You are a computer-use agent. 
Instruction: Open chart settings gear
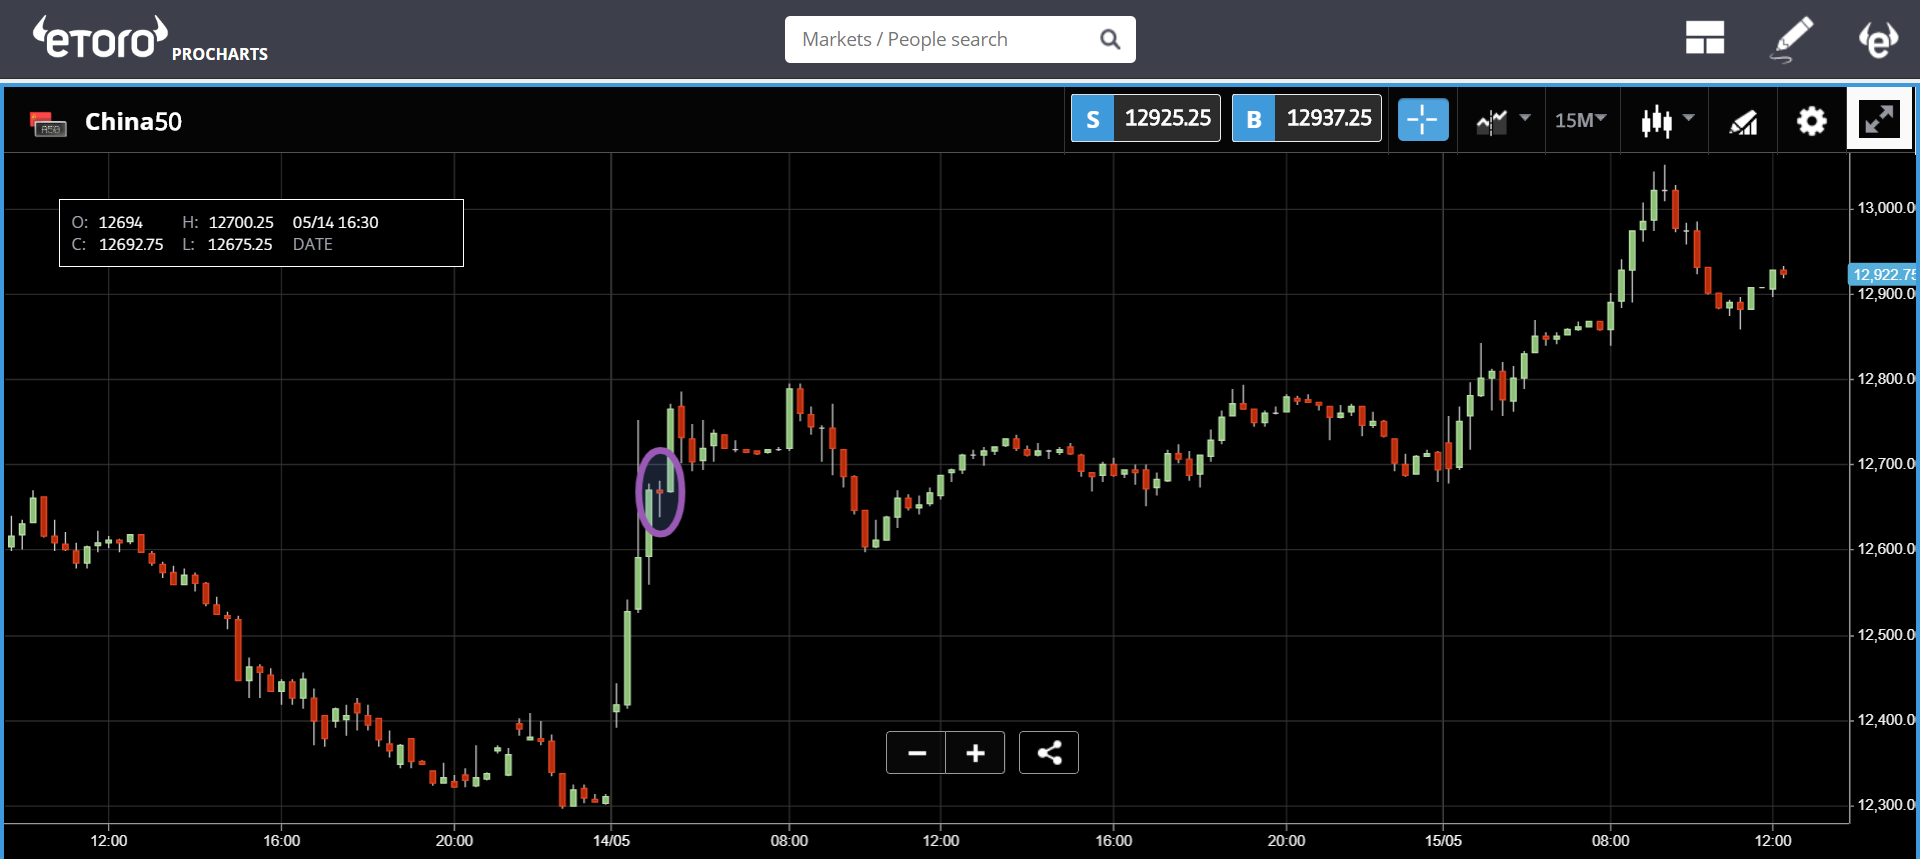pyautogui.click(x=1811, y=121)
